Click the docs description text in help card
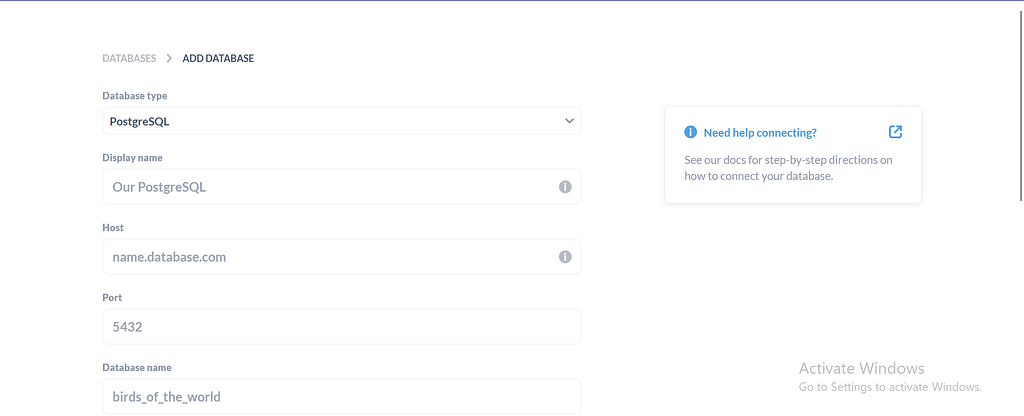Screen dimensions: 1024x416 coord(788,168)
